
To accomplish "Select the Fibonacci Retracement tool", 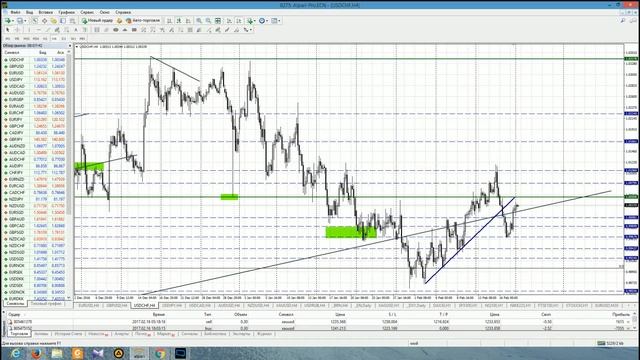I will [x=67, y=30].
